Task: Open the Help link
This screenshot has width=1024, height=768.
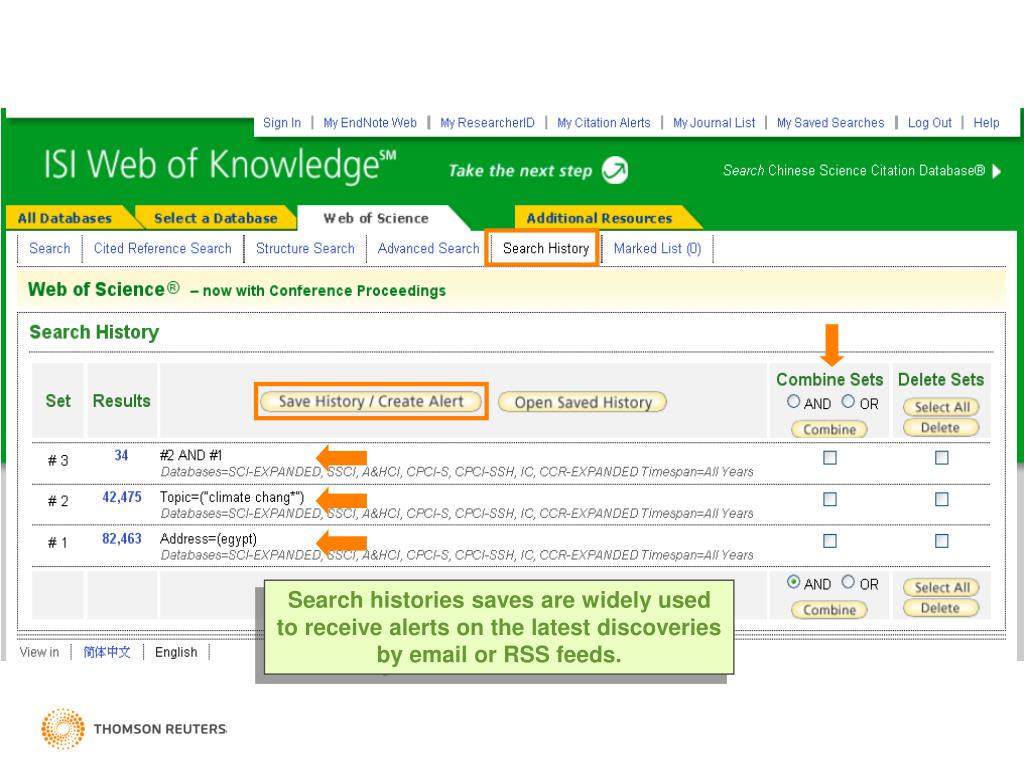Action: [986, 123]
